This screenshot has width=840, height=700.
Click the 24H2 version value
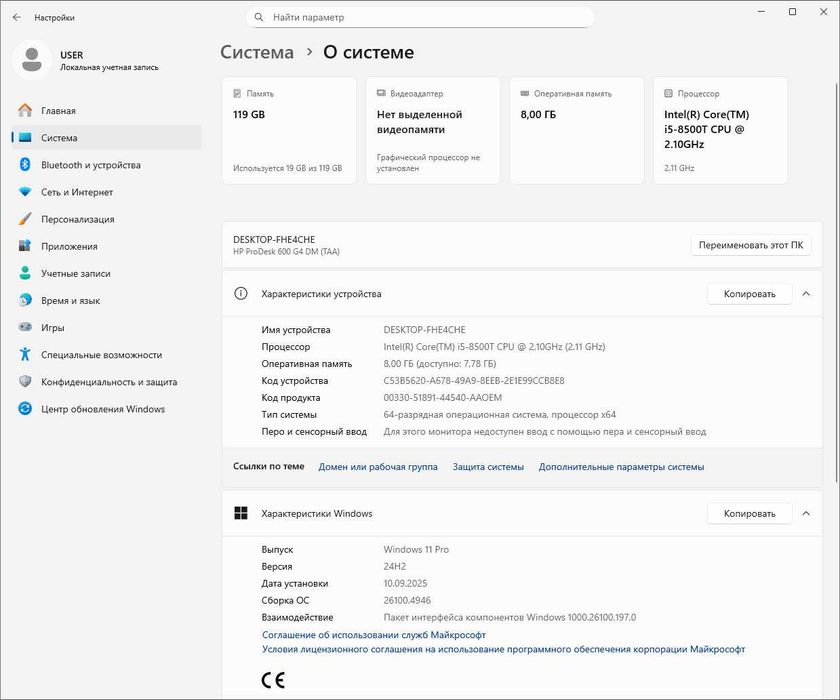[394, 566]
